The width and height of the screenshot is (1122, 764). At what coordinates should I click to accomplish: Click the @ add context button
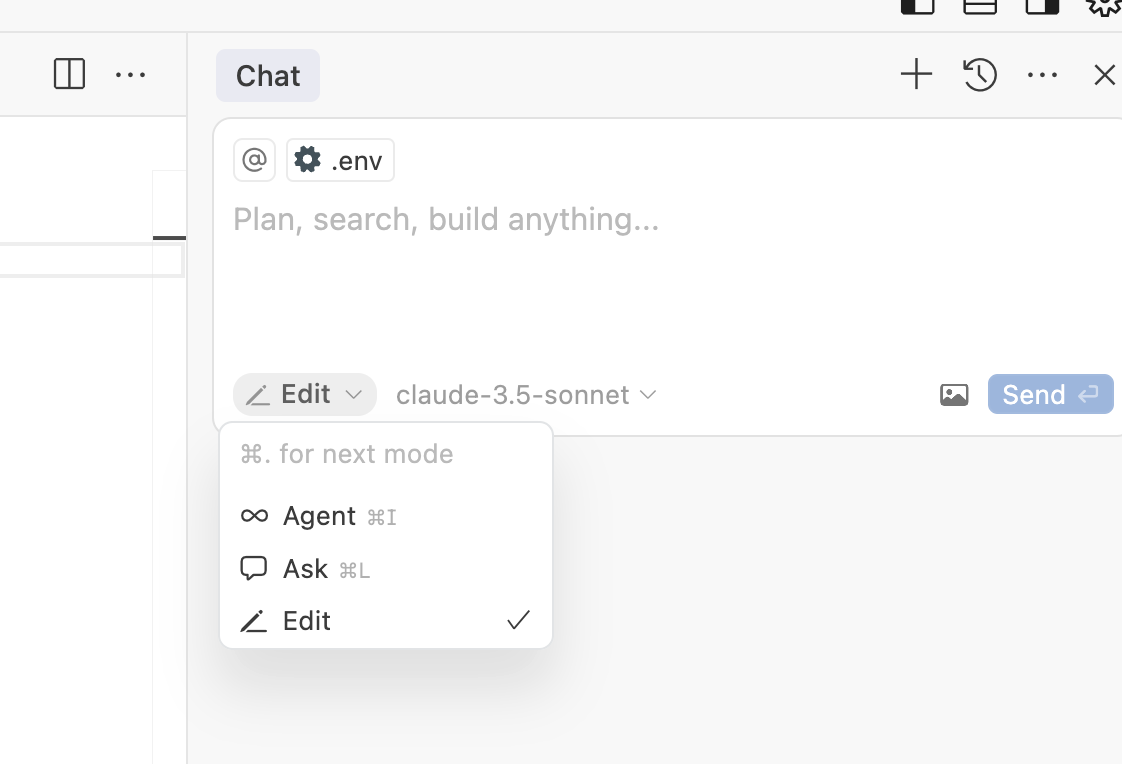click(x=254, y=160)
